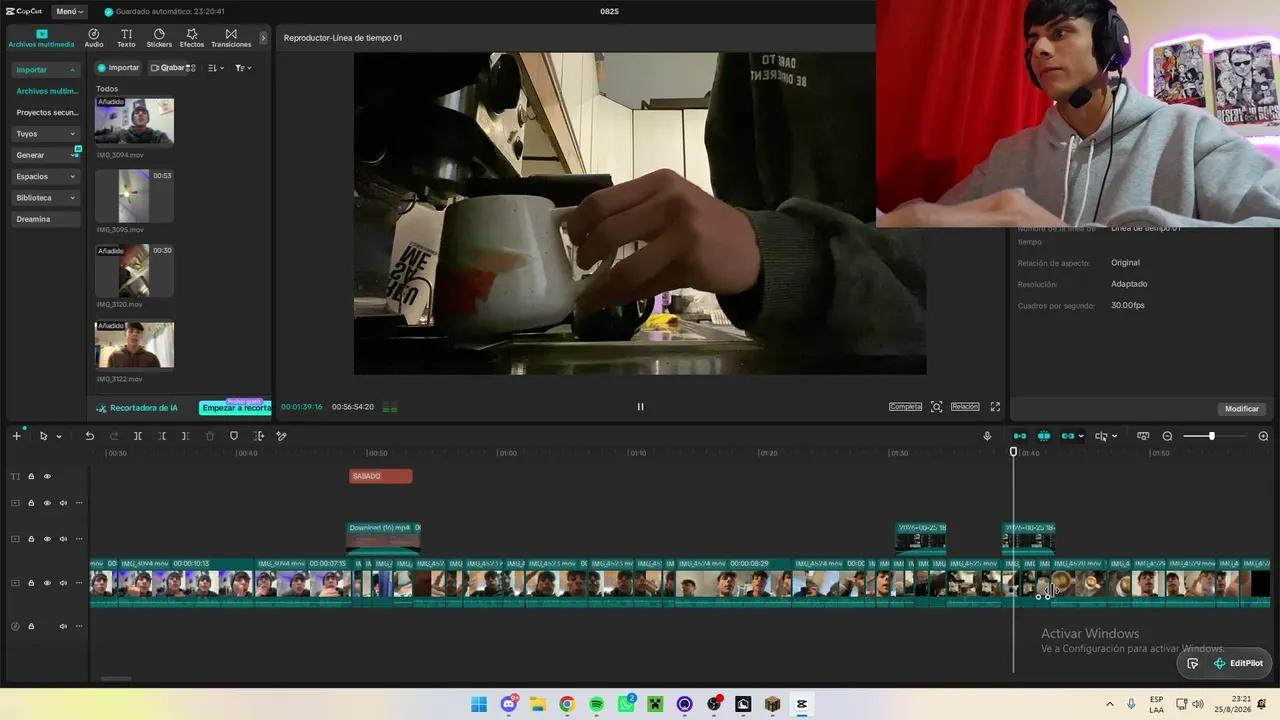Open Google Chrome from the taskbar
1280x720 pixels.
click(567, 704)
